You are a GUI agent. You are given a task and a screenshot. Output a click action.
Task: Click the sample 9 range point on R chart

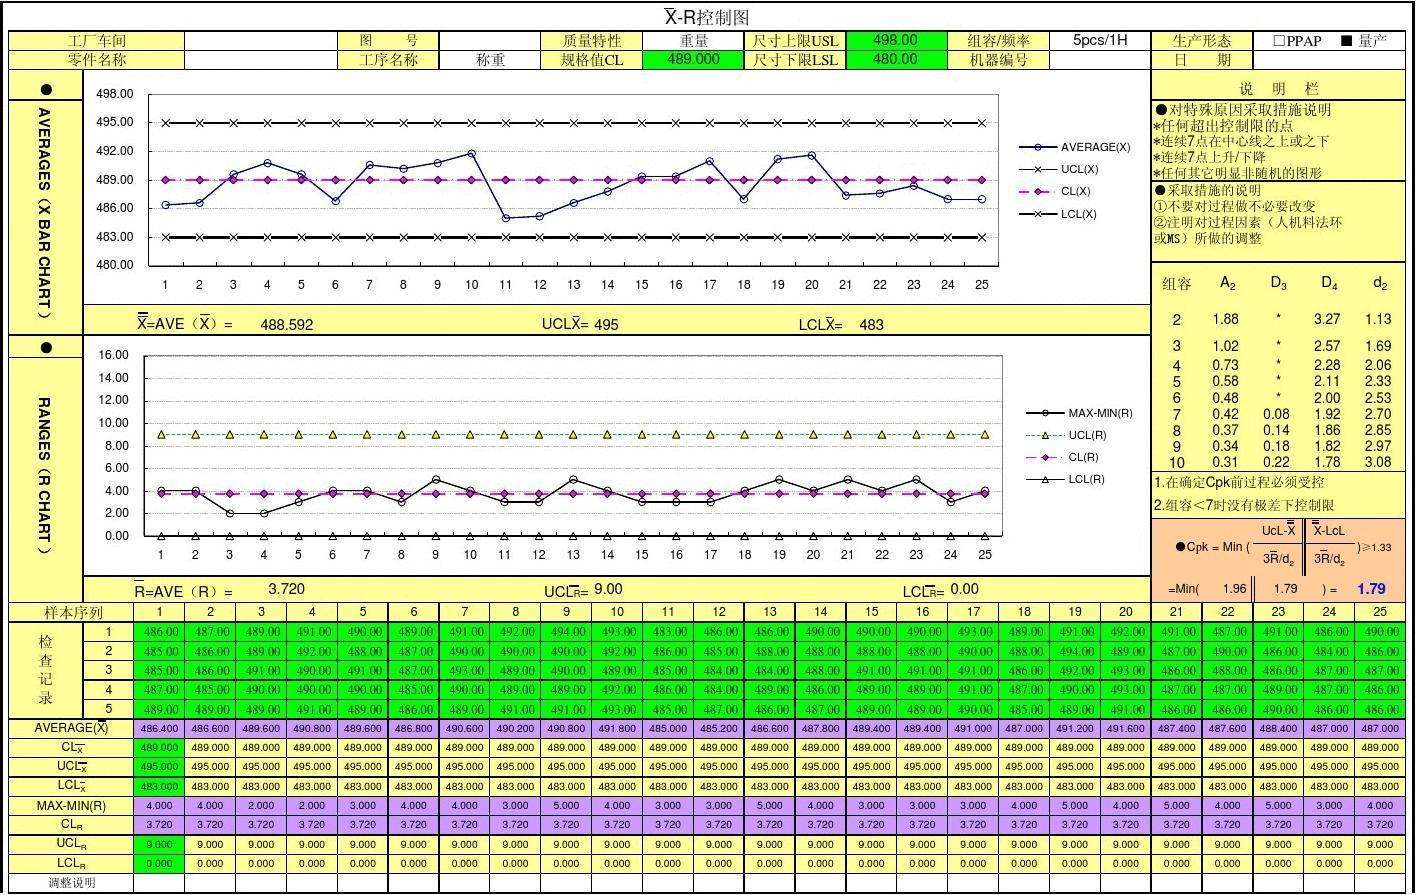pos(435,479)
